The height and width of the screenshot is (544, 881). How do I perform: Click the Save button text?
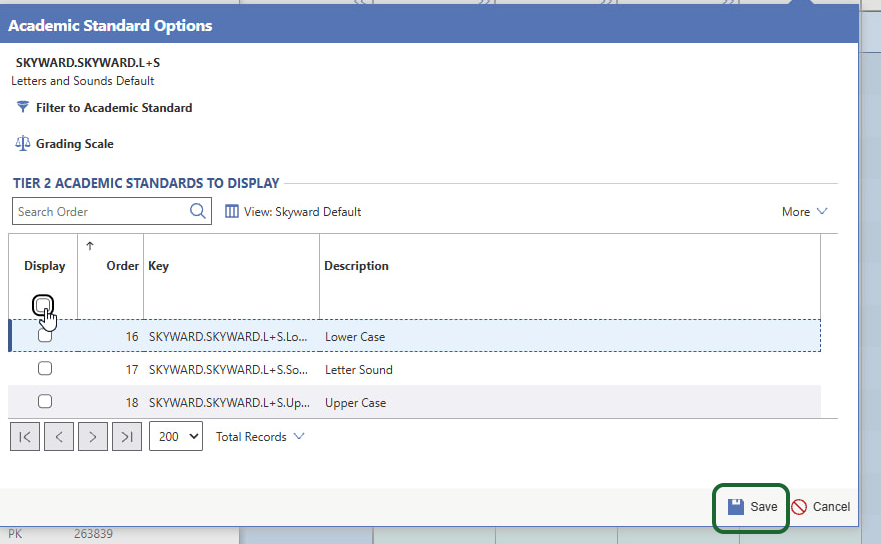point(764,506)
